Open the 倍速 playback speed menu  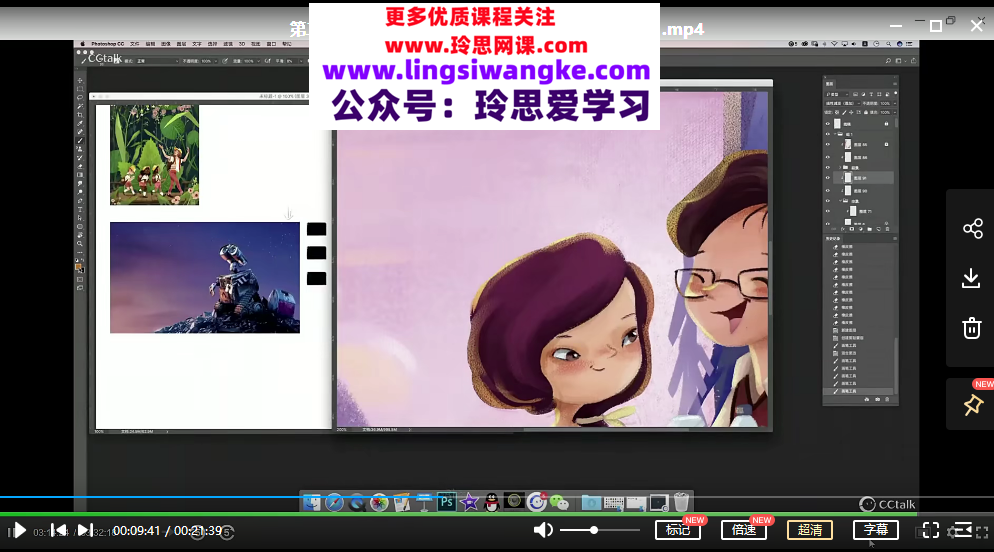click(743, 530)
